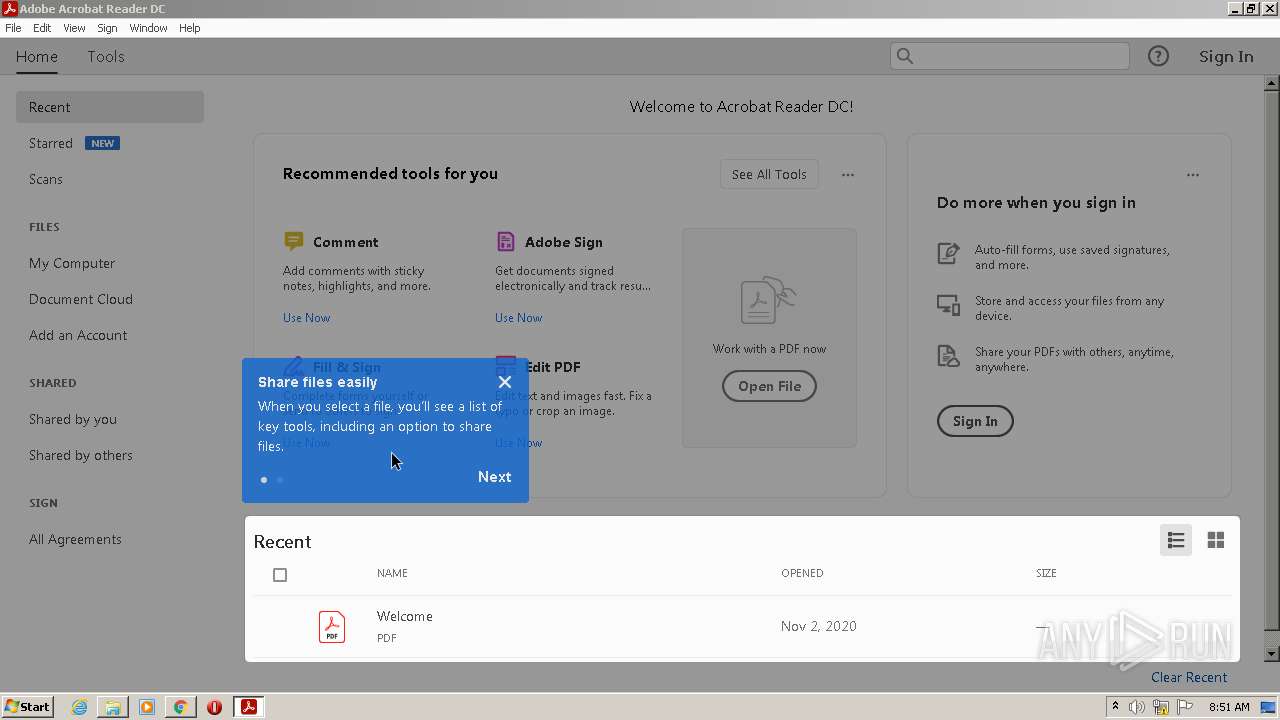Viewport: 1280px width, 720px height.
Task: Open Opera from the taskbar
Action: (214, 707)
